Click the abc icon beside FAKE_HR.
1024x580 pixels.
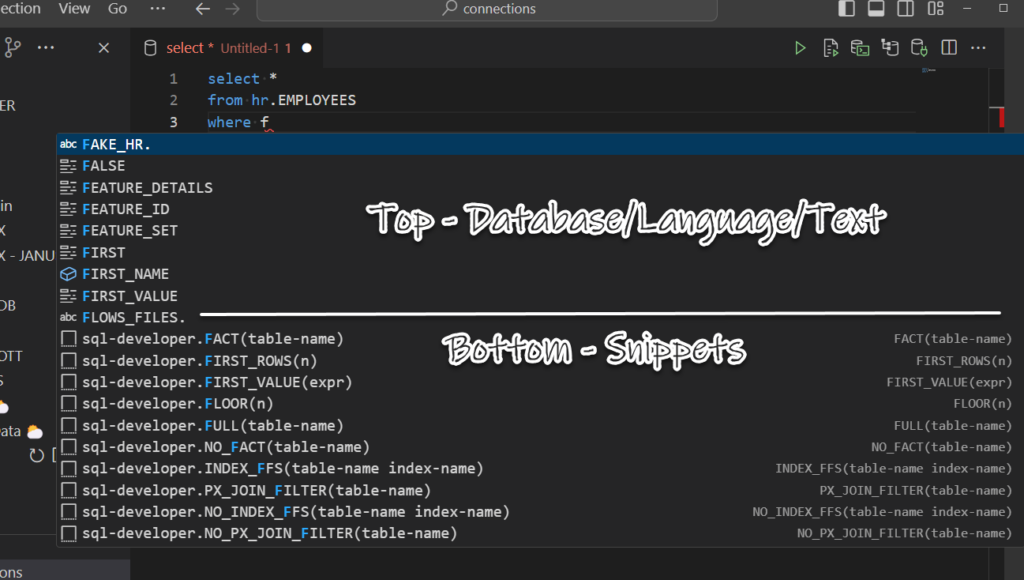coord(69,144)
